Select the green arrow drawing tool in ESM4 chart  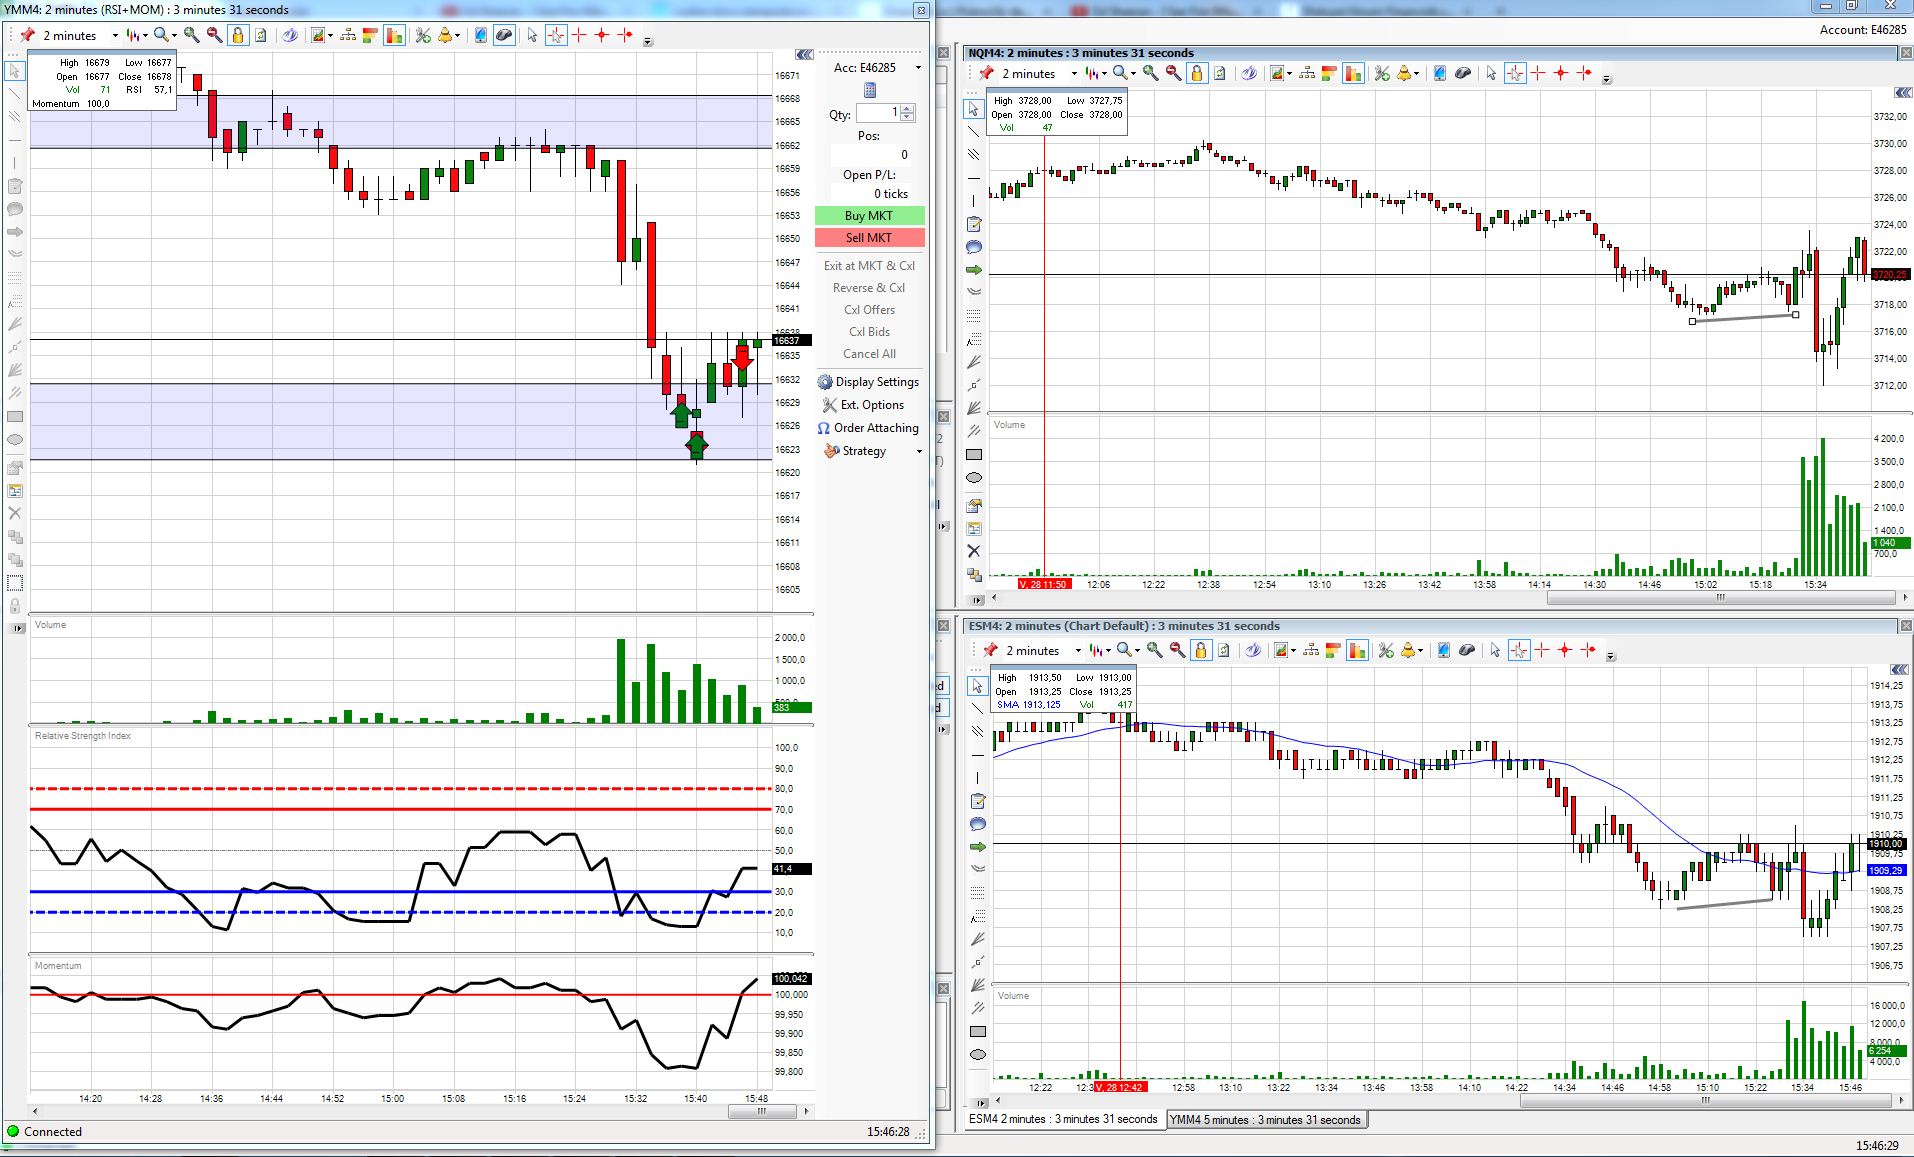978,847
